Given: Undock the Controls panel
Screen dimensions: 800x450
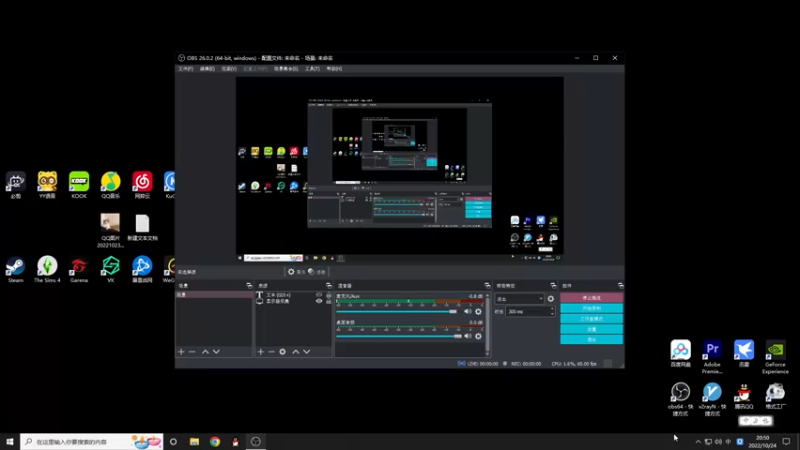Looking at the screenshot, I should coord(620,286).
